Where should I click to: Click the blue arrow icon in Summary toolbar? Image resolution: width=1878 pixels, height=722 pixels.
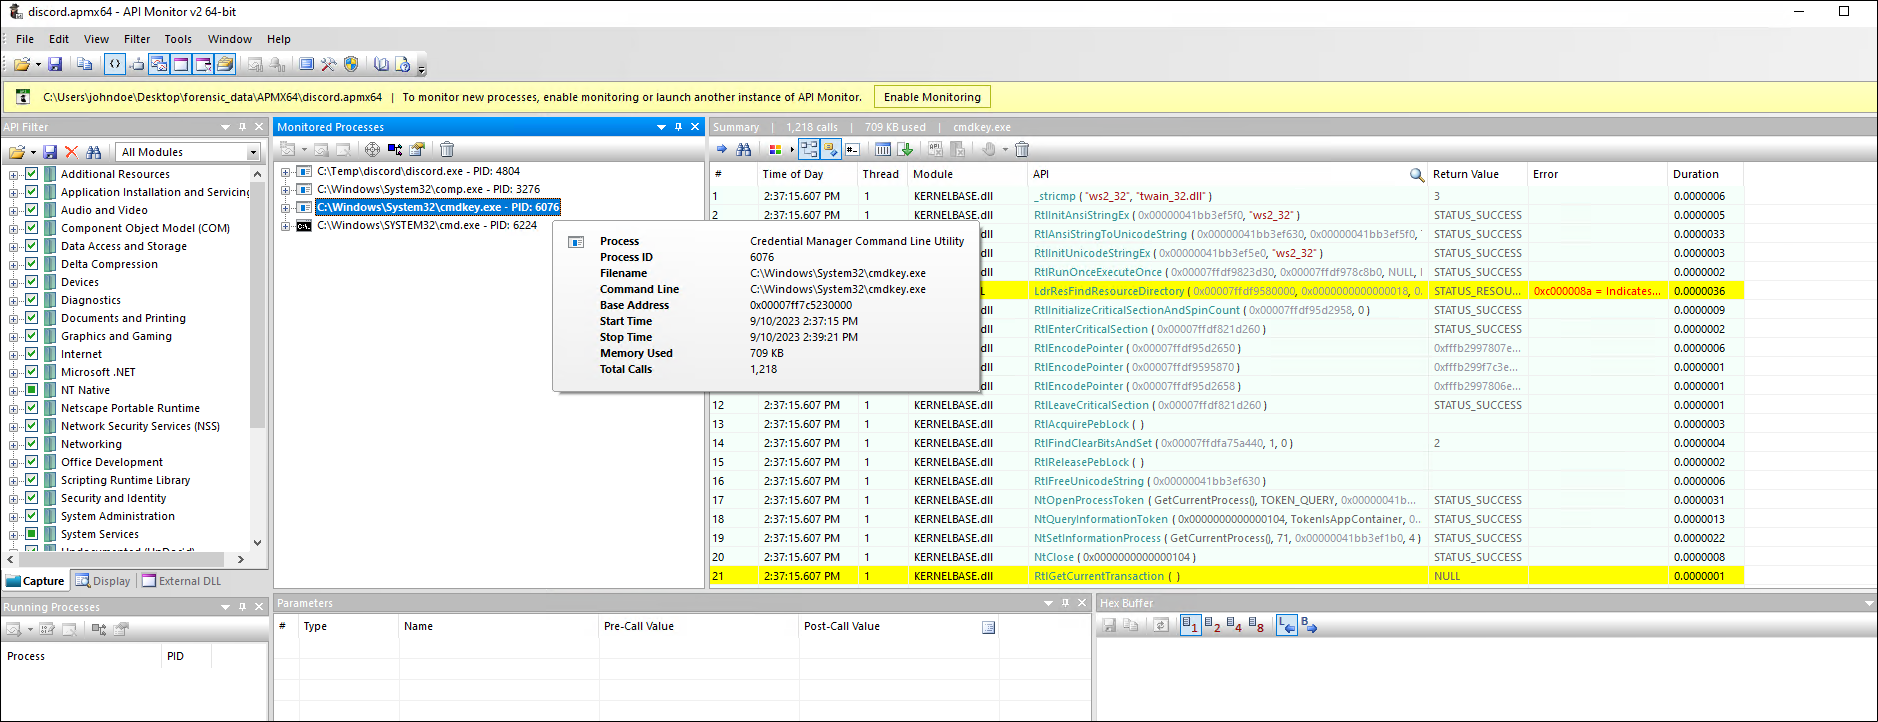(x=721, y=149)
